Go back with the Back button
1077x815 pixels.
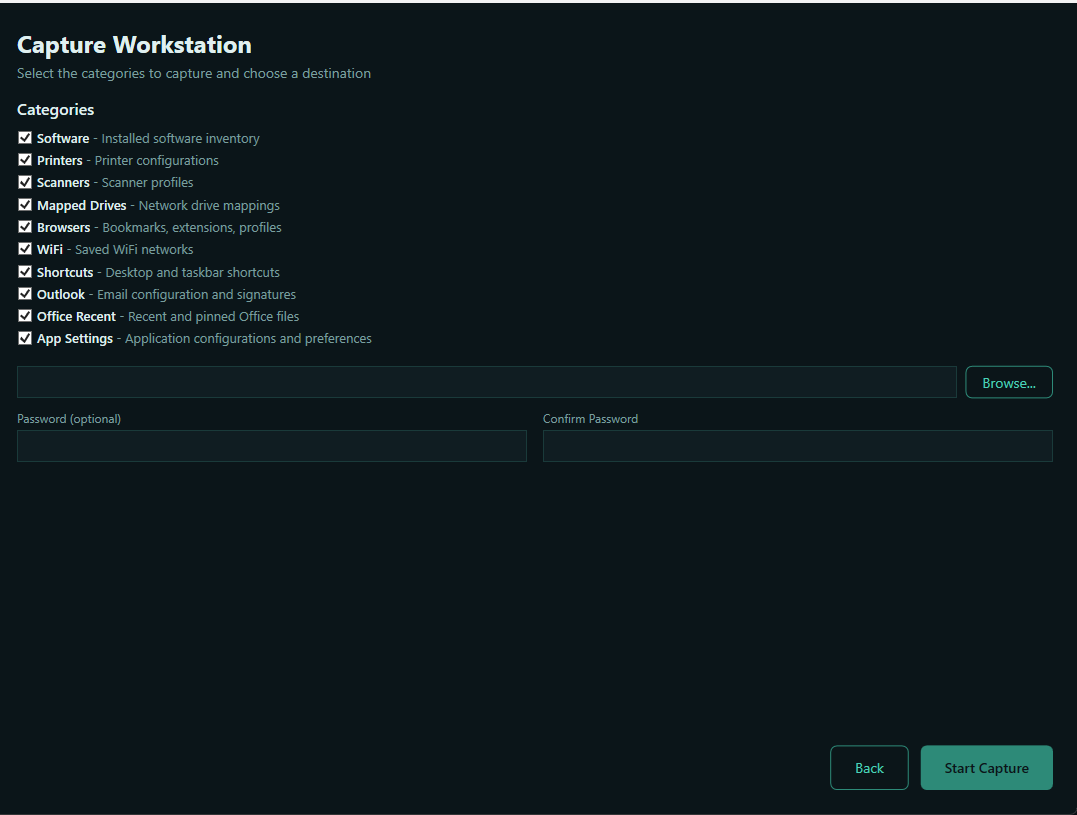(x=869, y=768)
